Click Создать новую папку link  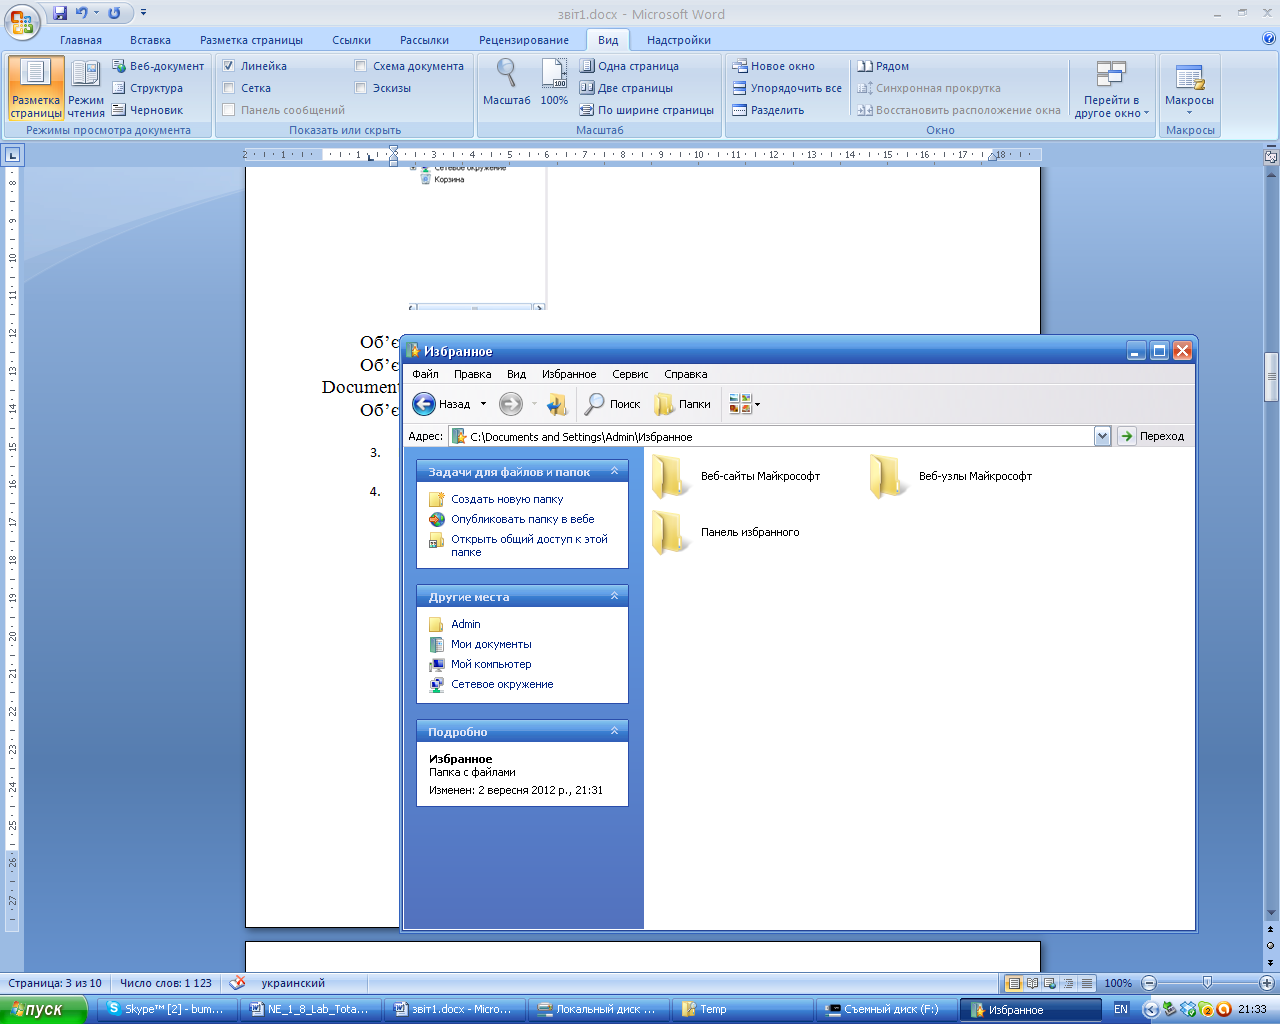coord(507,499)
